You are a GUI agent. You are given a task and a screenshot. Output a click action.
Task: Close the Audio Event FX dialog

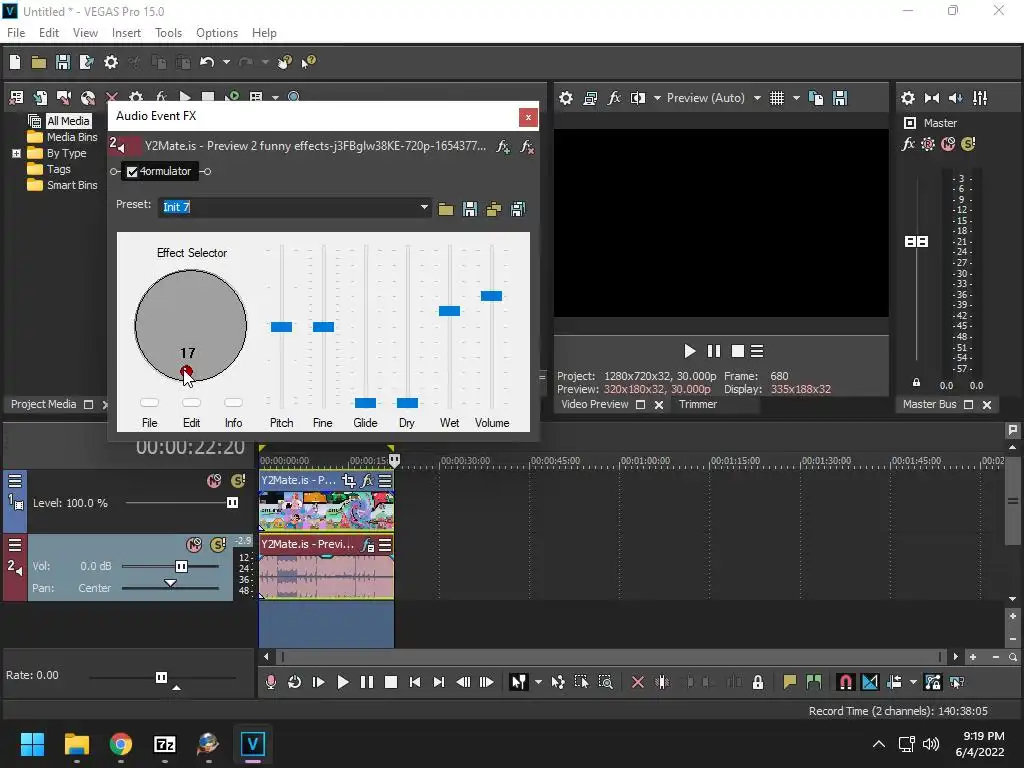tap(528, 117)
